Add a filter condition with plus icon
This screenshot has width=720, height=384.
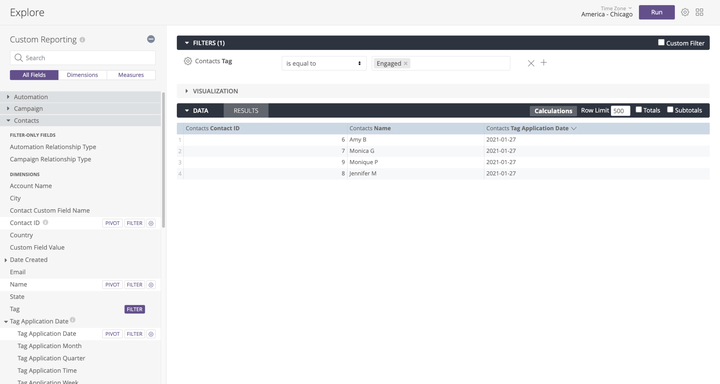544,62
